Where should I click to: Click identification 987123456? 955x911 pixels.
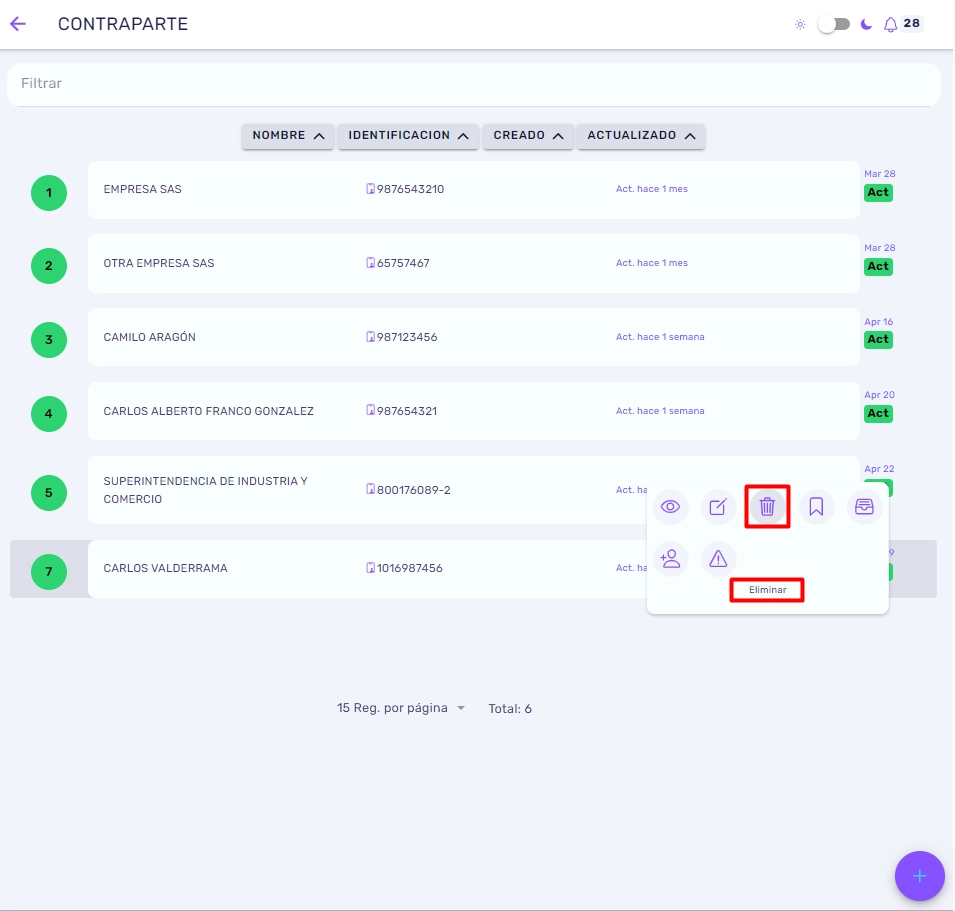coord(407,337)
